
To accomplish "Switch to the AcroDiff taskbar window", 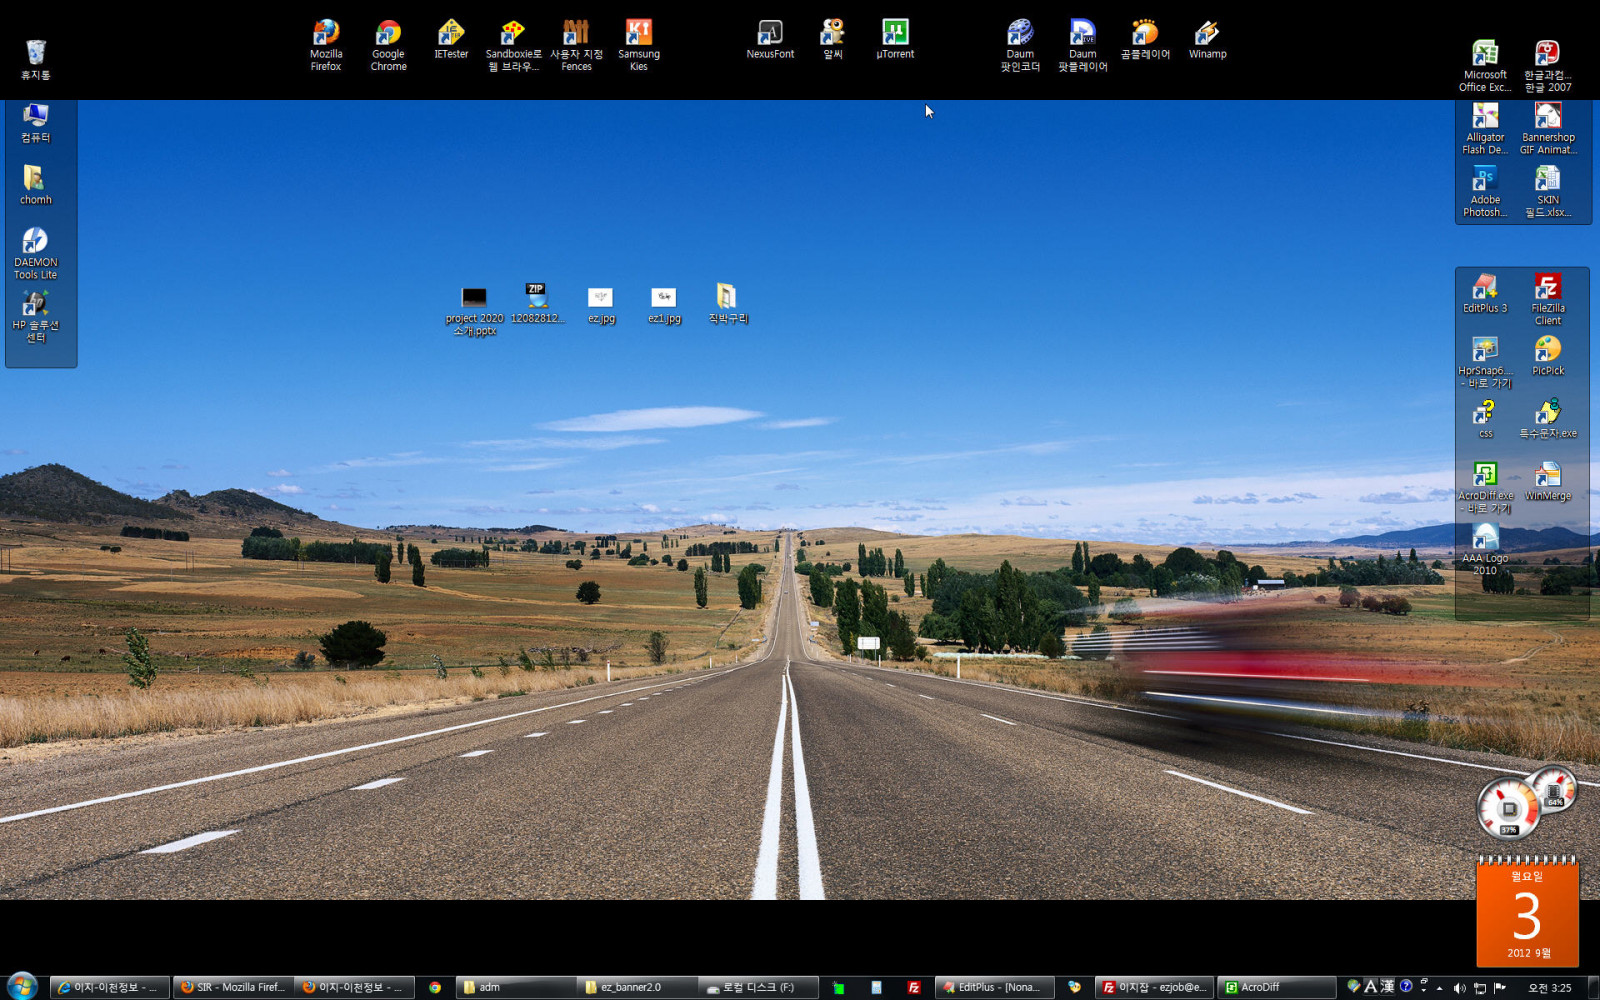I will click(1274, 987).
